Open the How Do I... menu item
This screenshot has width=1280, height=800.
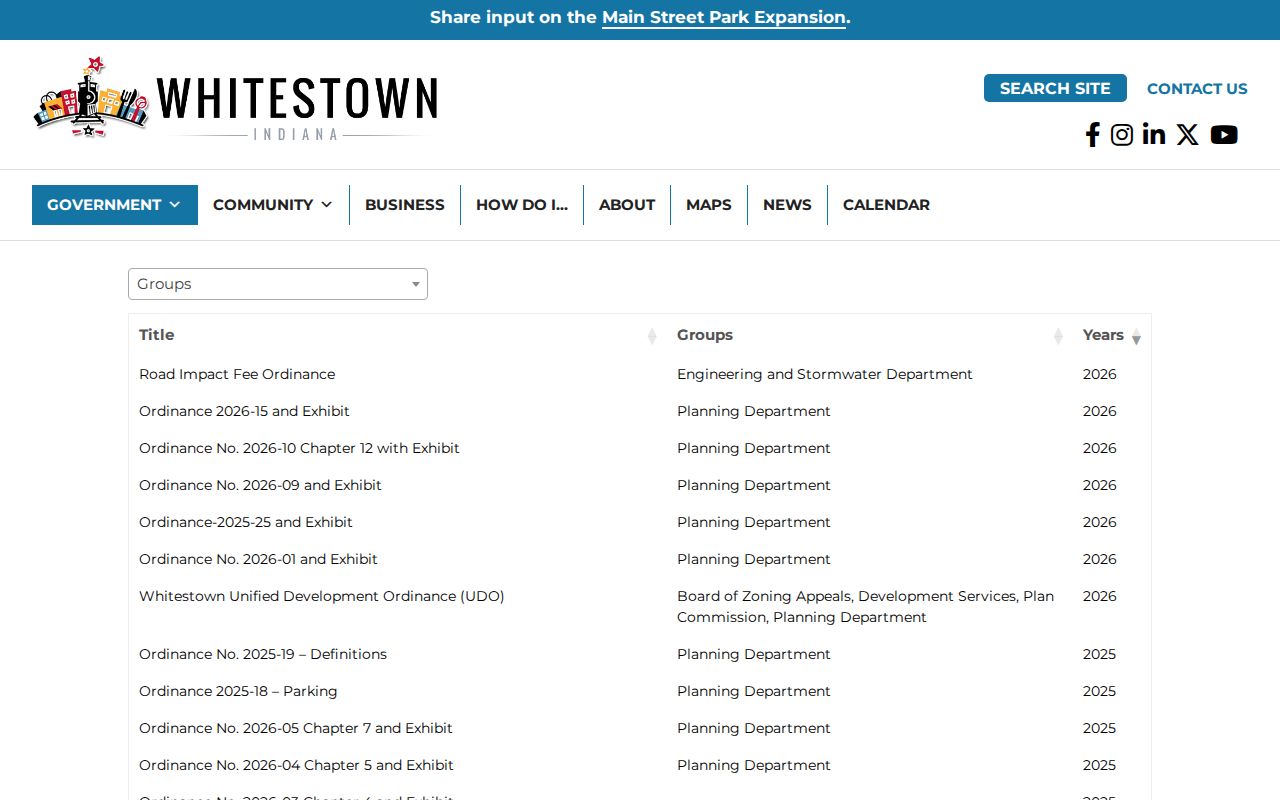522,205
